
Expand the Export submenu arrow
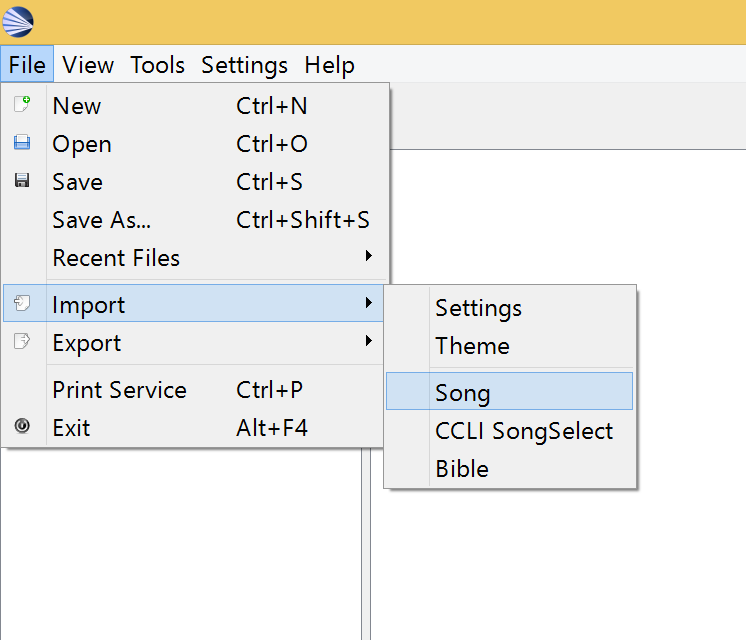369,341
